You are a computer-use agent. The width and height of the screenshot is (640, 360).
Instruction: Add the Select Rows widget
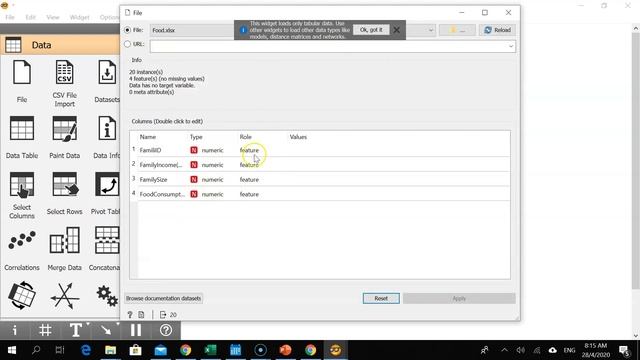[x=64, y=193]
